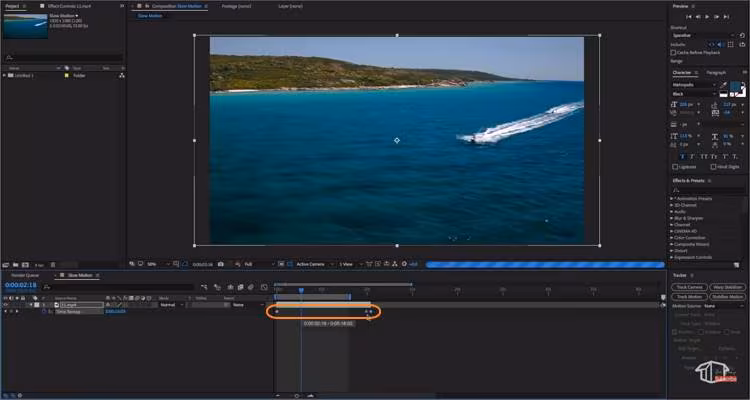Open the Black font style dropdown
750x400 pixels.
pos(694,94)
